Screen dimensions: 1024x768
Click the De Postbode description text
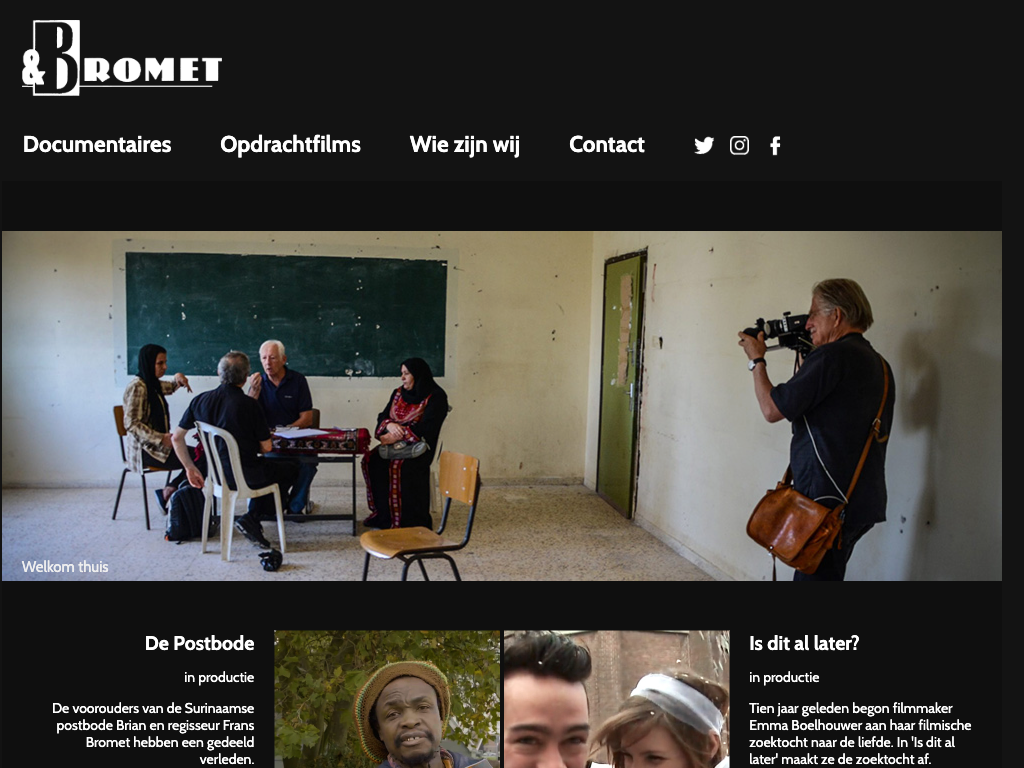153,733
